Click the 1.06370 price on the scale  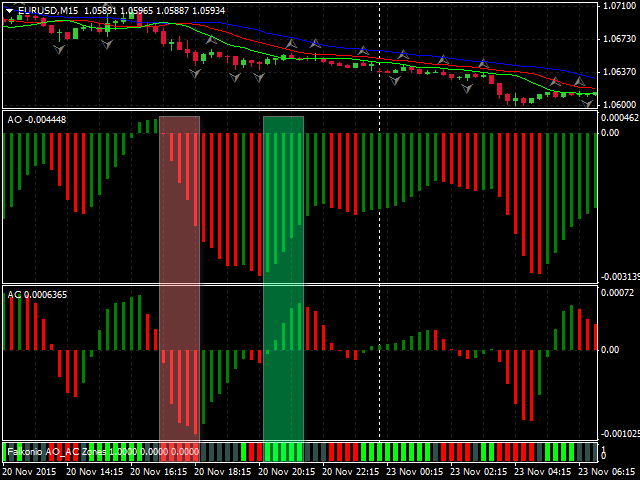point(619,71)
